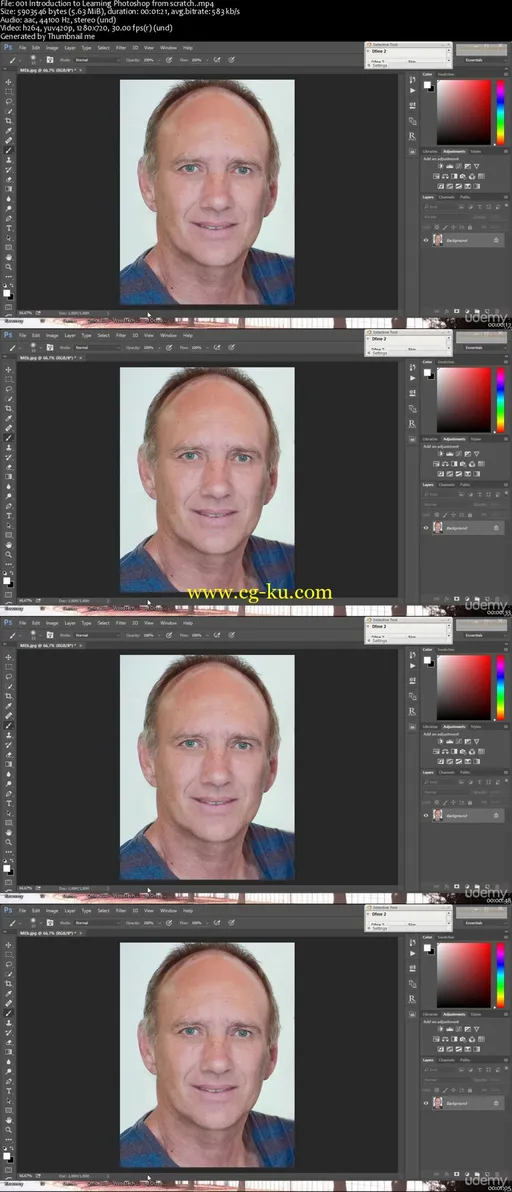Select the Zoom tool in the third frame

8,842
